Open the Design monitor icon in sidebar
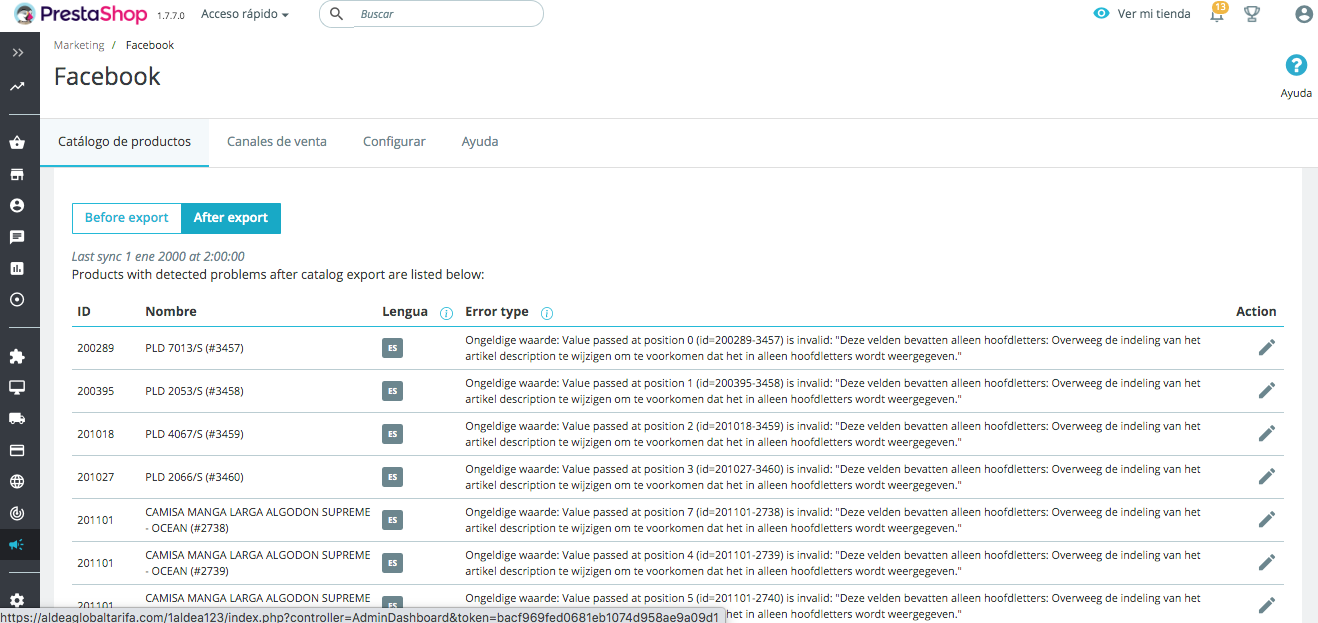1318x623 pixels. pos(17,387)
